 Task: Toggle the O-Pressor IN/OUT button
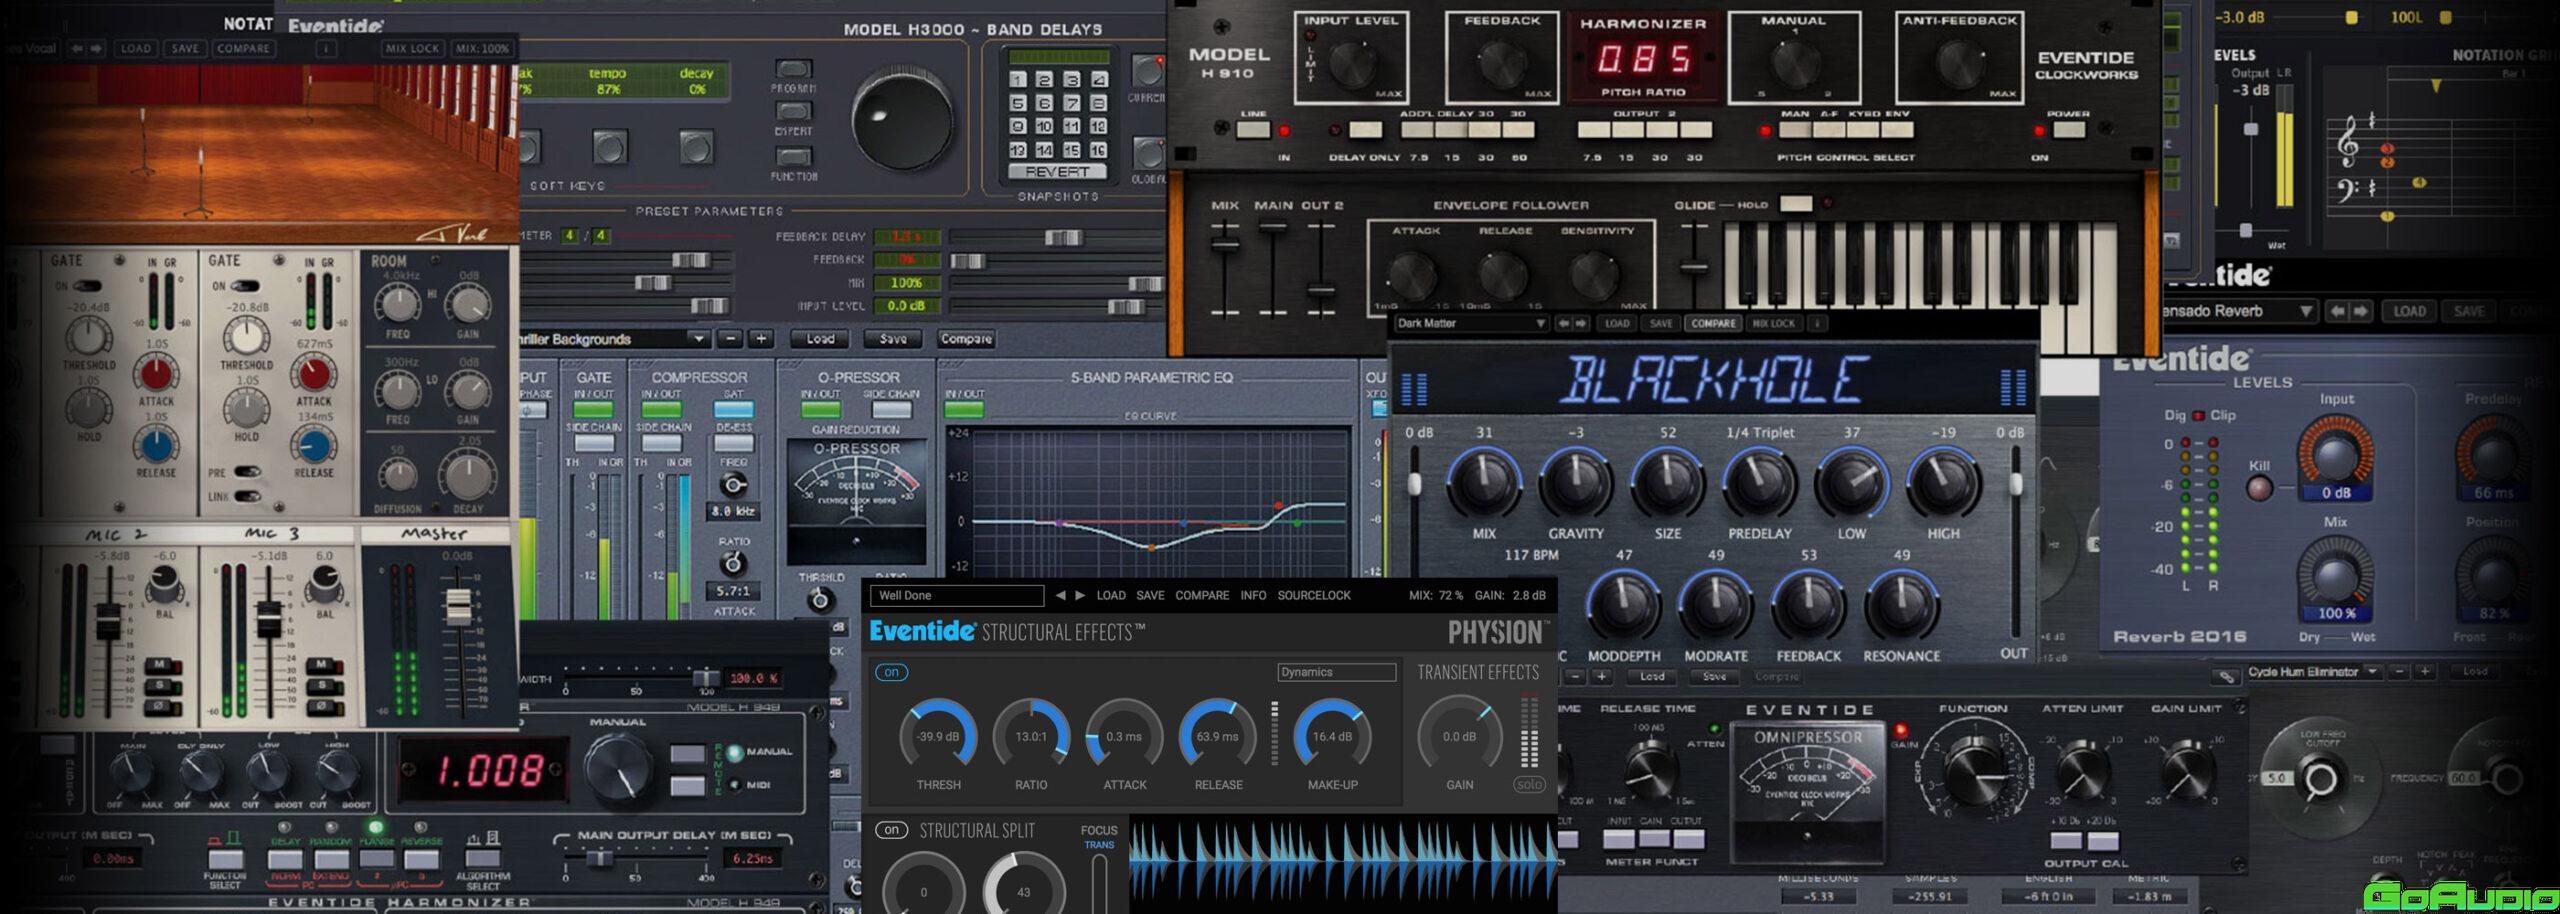pyautogui.click(x=820, y=409)
